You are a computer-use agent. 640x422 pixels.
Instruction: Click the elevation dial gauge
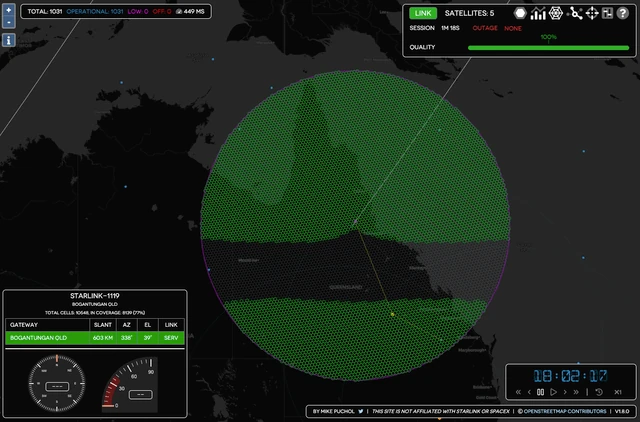coord(130,383)
